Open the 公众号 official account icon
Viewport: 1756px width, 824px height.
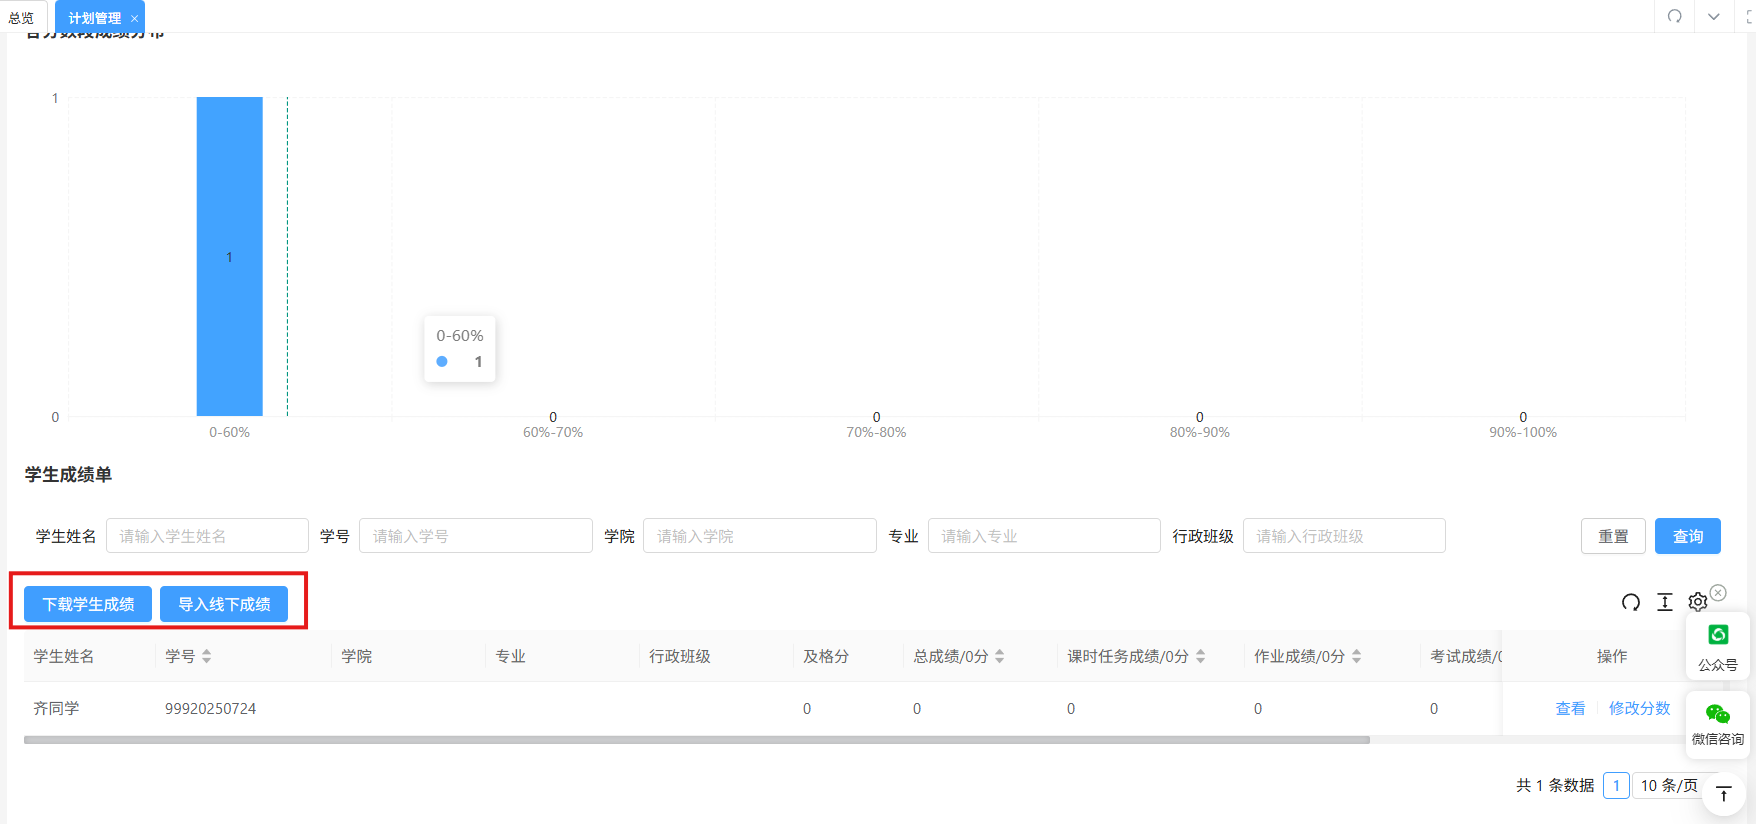[1717, 646]
